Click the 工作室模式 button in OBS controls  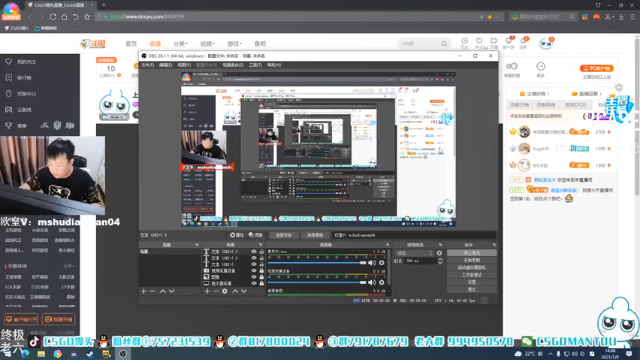coord(472,275)
